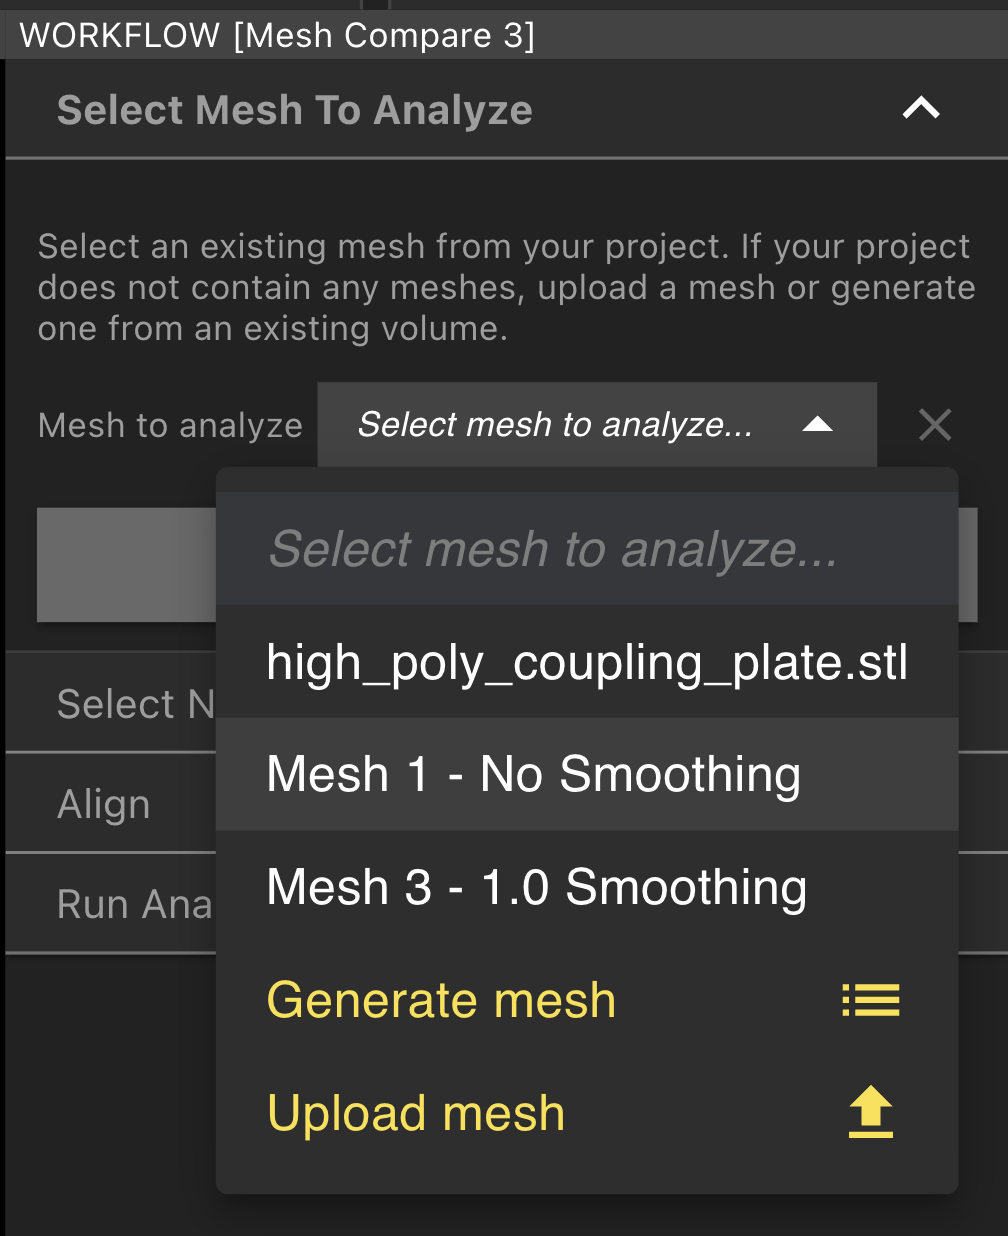This screenshot has height=1236, width=1008.
Task: Click the highlighted Mesh 1 dropdown row
Action: coord(533,775)
